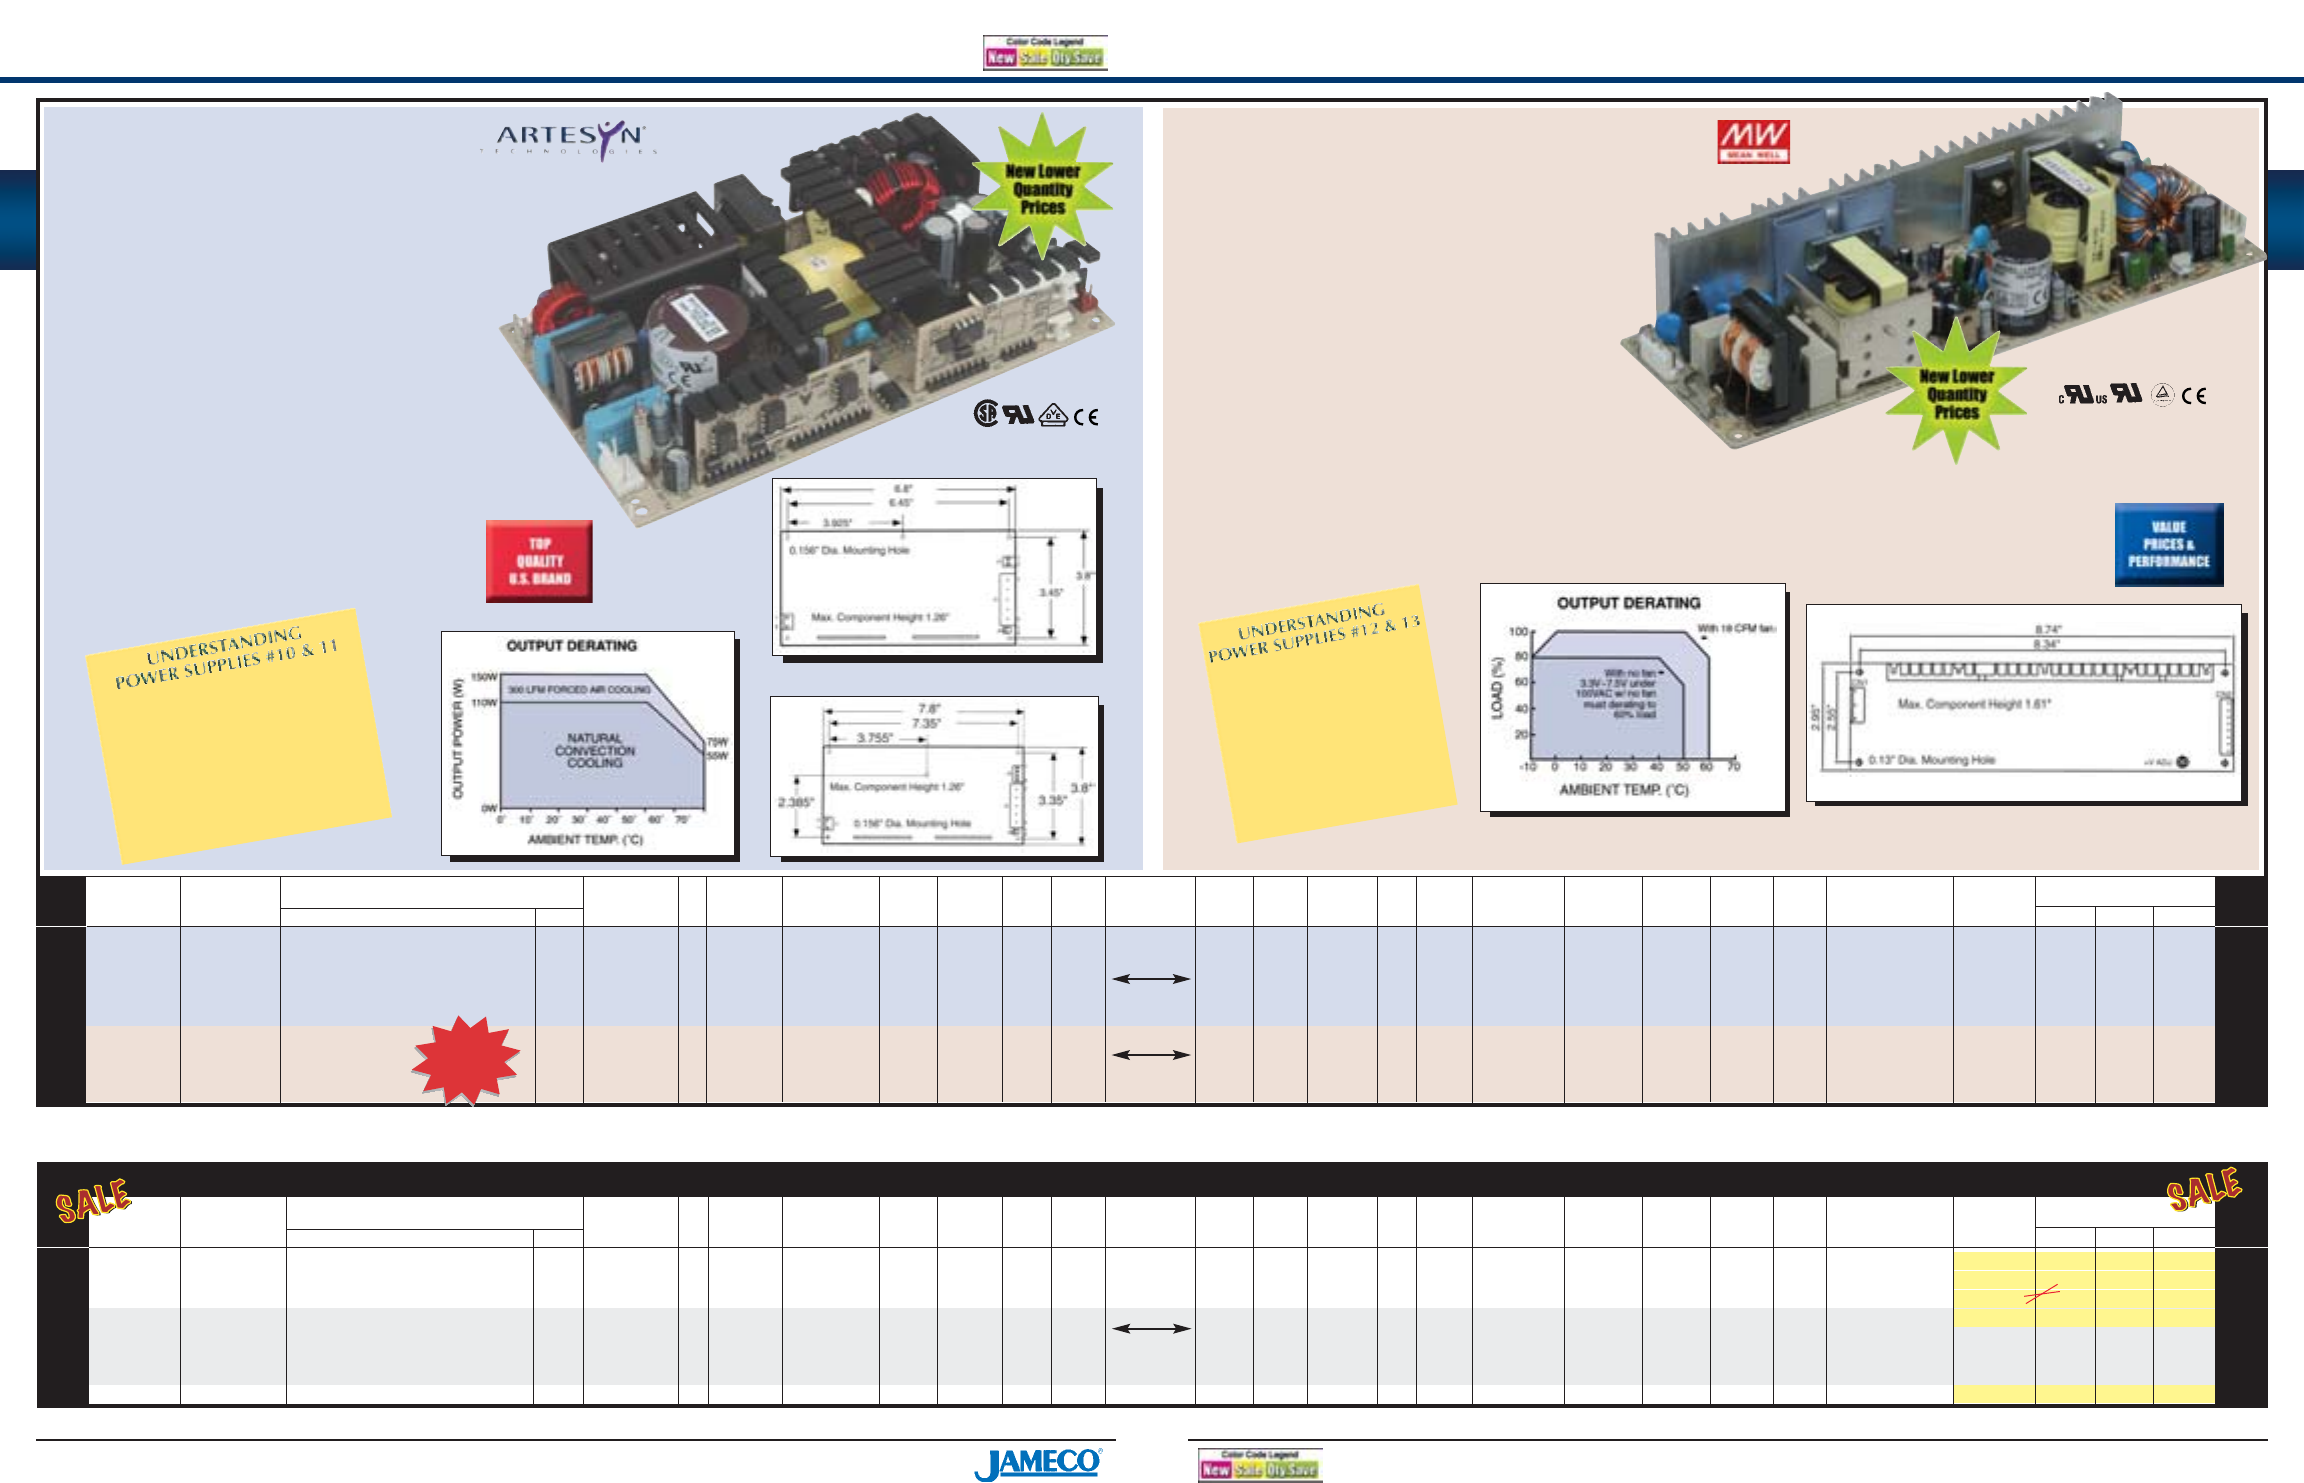The width and height of the screenshot is (2304, 1483).
Task: Click the "LOAD (%)" axis label
Action: (1497, 687)
